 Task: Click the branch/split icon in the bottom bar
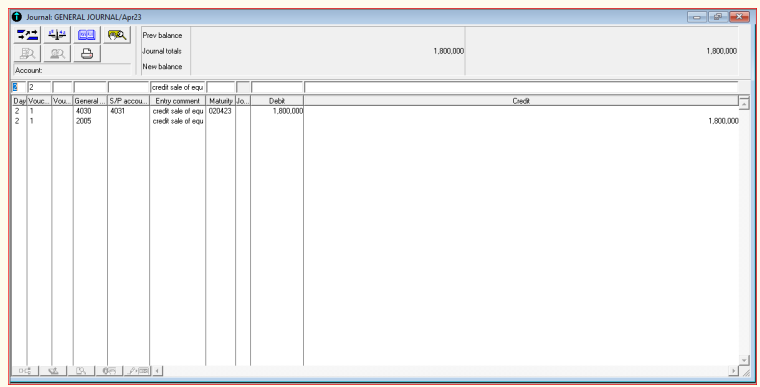[x=25, y=371]
